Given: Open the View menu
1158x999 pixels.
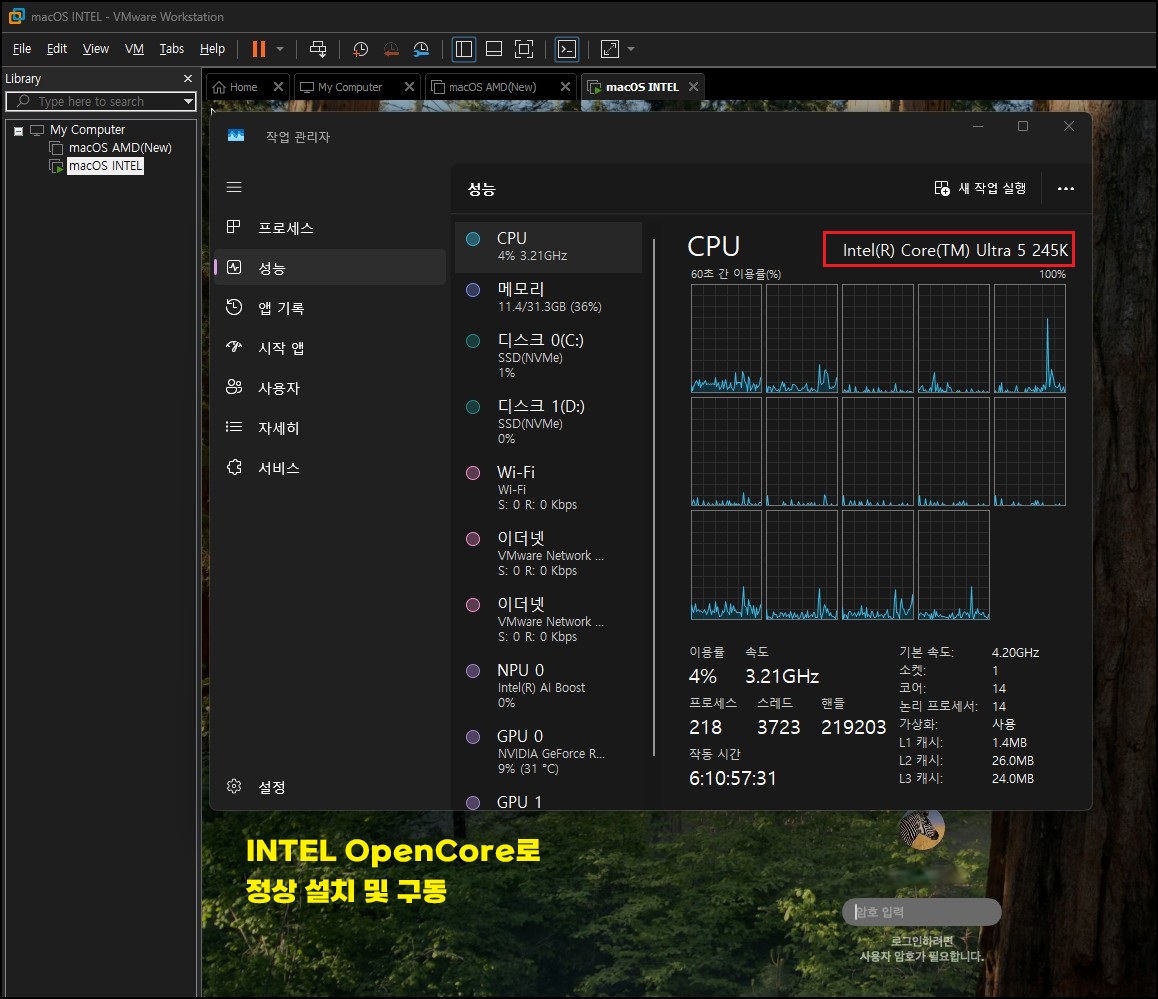Looking at the screenshot, I should [96, 49].
